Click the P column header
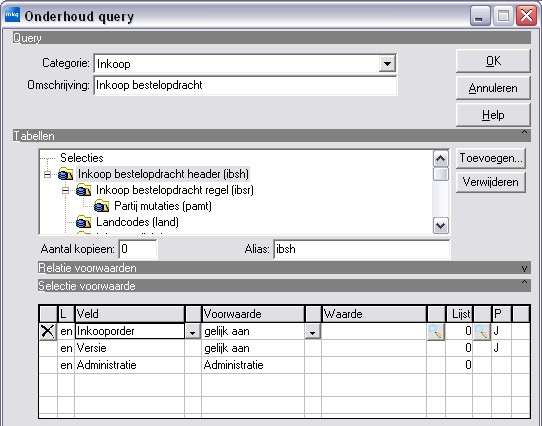The width and height of the screenshot is (542, 426). [x=501, y=314]
